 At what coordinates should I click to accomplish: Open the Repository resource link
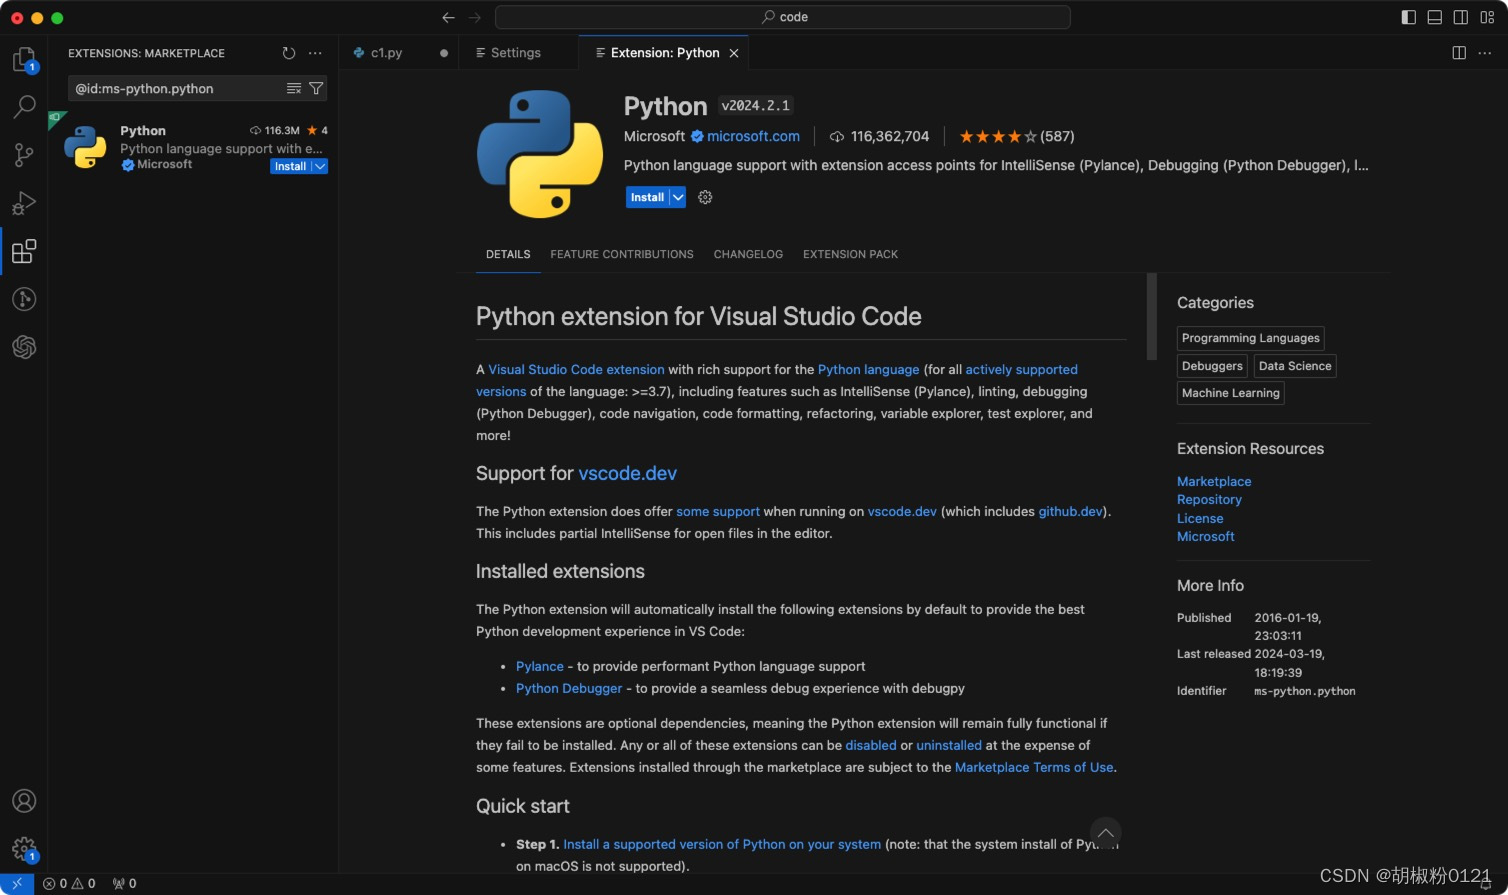click(x=1209, y=499)
